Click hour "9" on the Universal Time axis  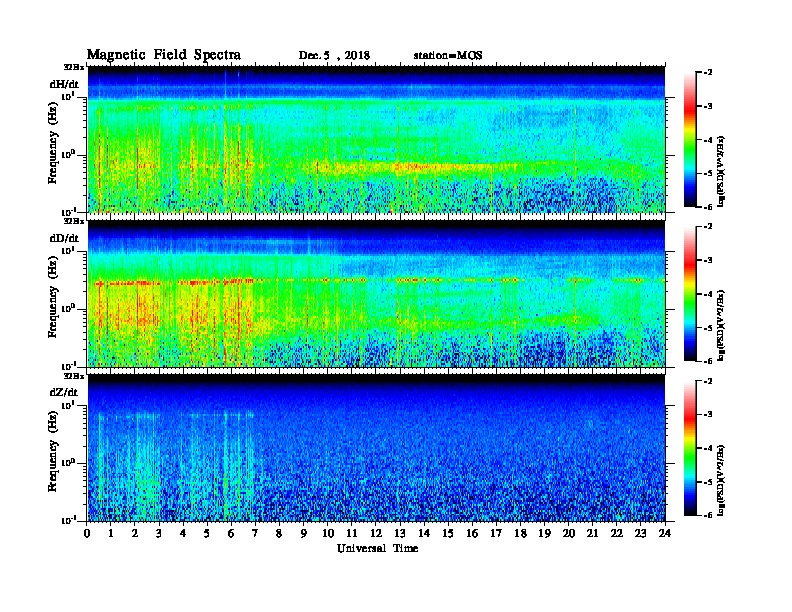(304, 533)
